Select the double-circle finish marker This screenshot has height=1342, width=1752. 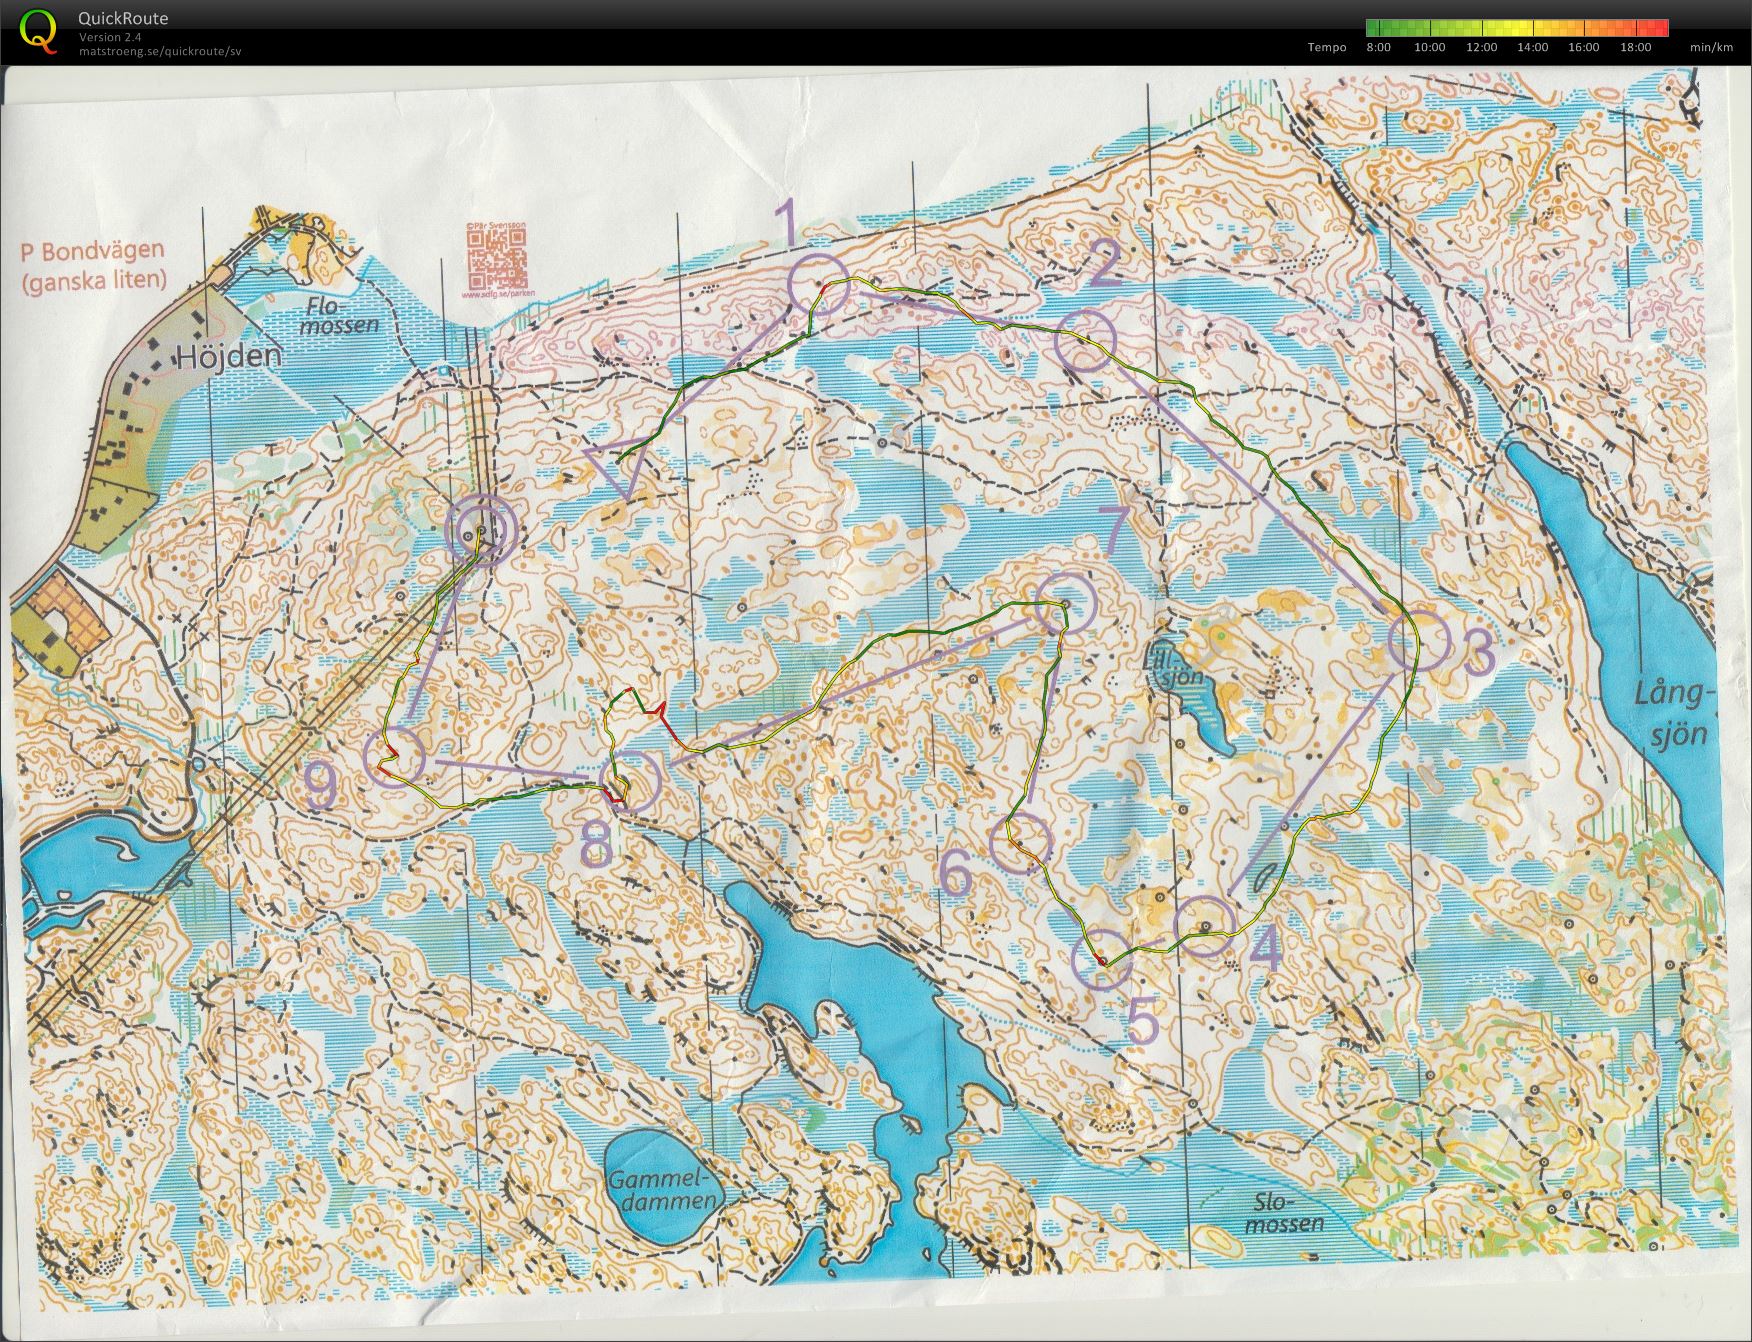481,531
